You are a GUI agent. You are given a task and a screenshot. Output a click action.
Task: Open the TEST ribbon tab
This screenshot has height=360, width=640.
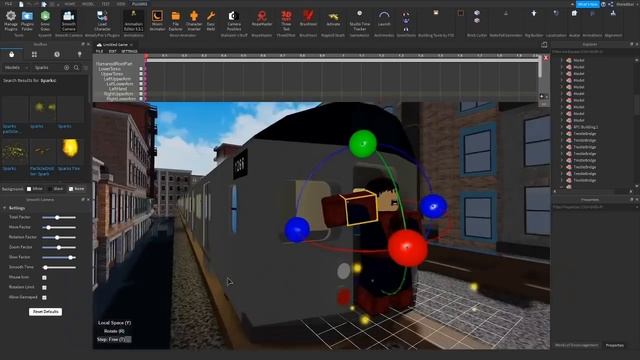(105, 4)
